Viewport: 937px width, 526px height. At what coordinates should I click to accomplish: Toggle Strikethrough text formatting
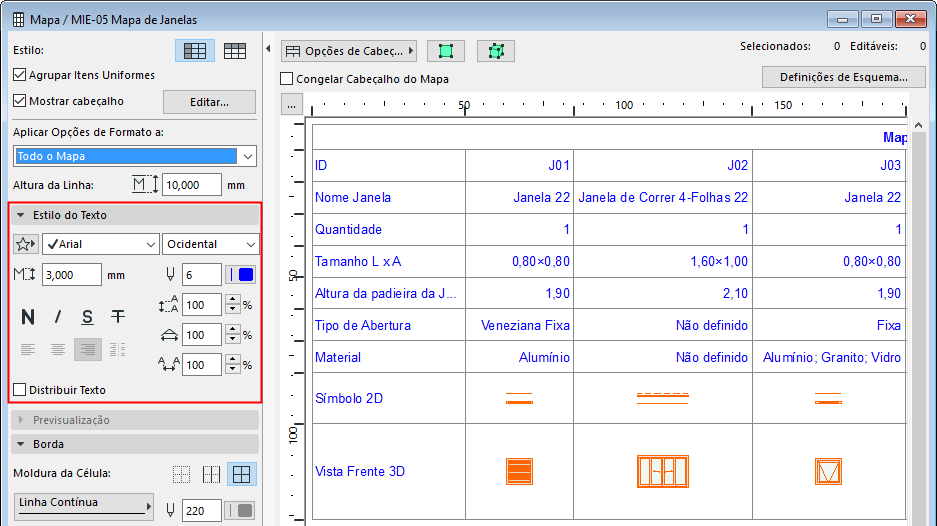pos(118,317)
